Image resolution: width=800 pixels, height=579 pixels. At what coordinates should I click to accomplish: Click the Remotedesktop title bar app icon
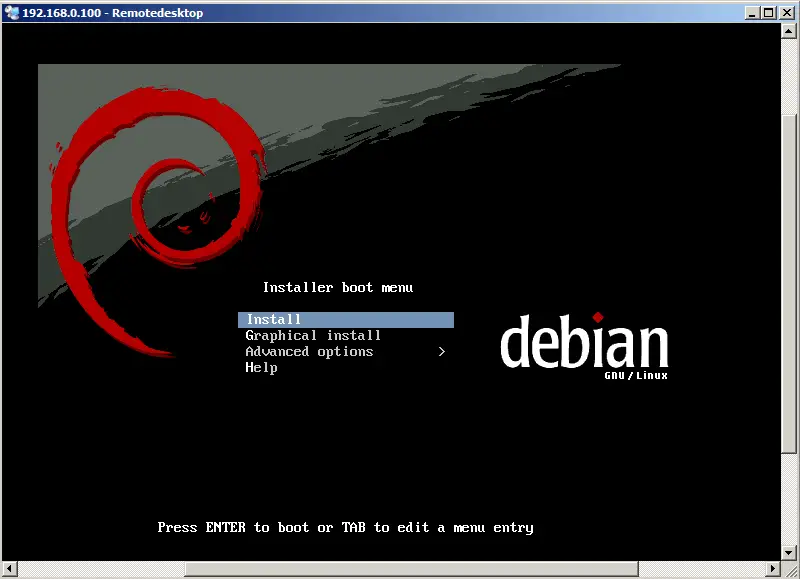point(11,12)
